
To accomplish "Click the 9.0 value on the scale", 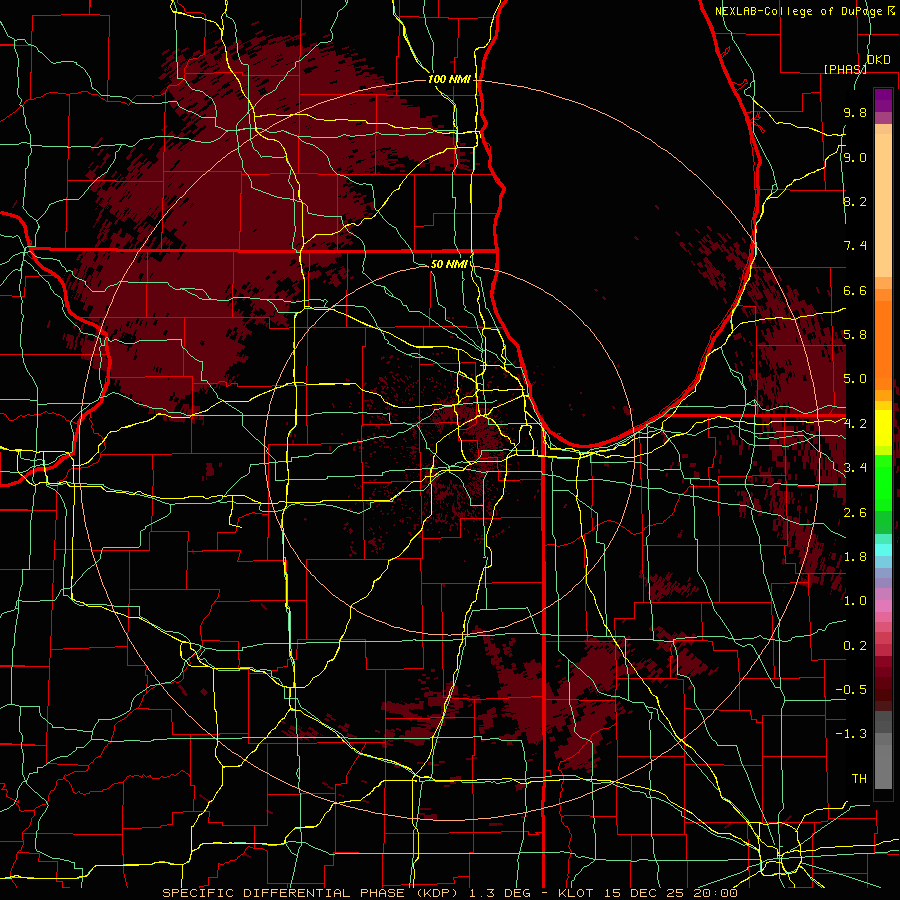I will pos(855,157).
